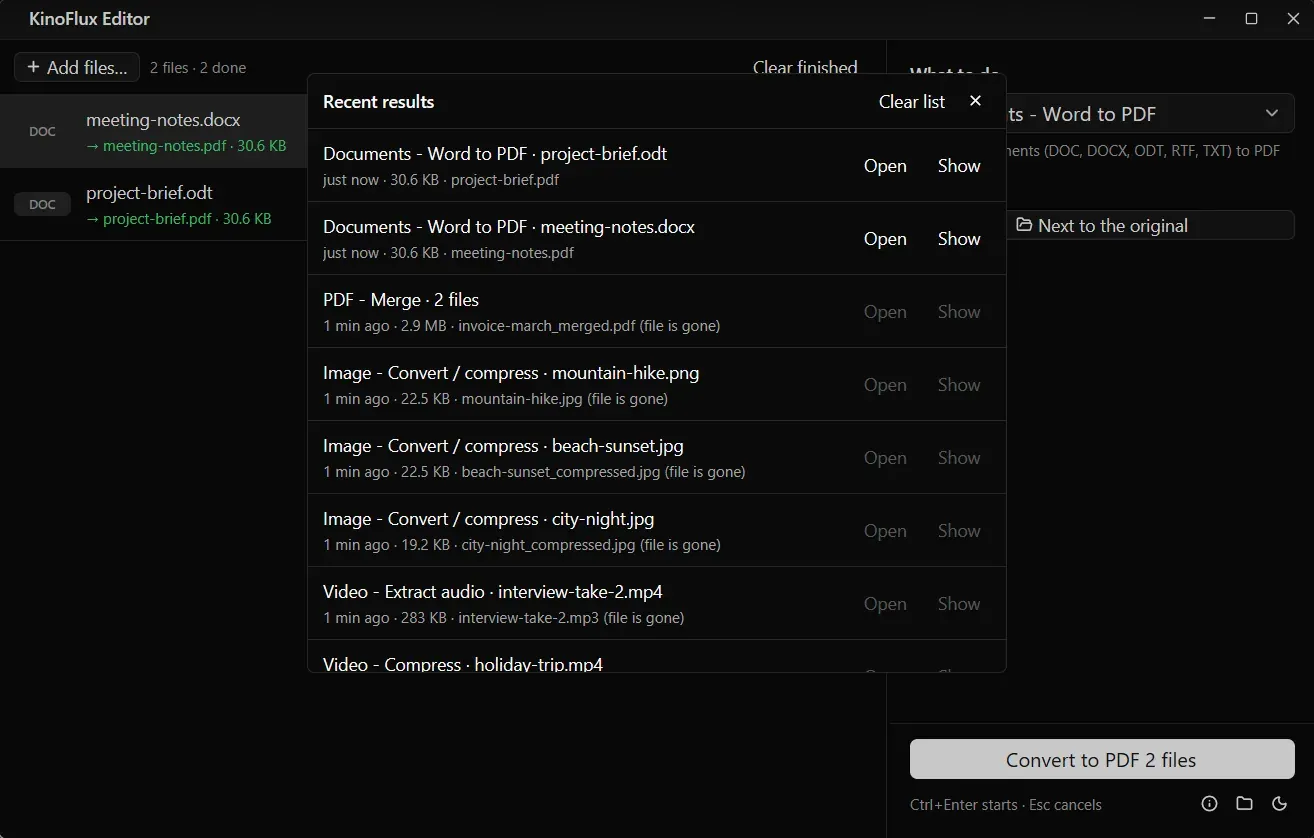1314x838 pixels.
Task: Click the info icon in the bottom bar
Action: (1209, 804)
